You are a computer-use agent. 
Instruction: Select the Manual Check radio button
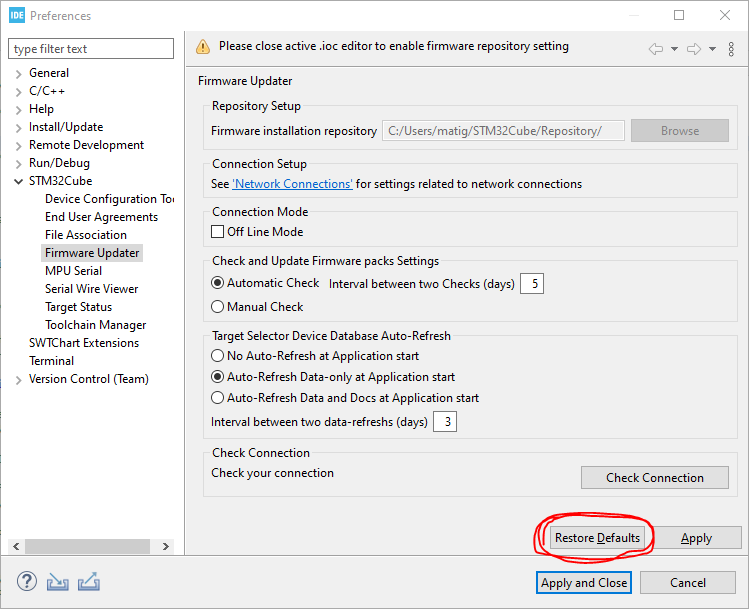click(218, 307)
